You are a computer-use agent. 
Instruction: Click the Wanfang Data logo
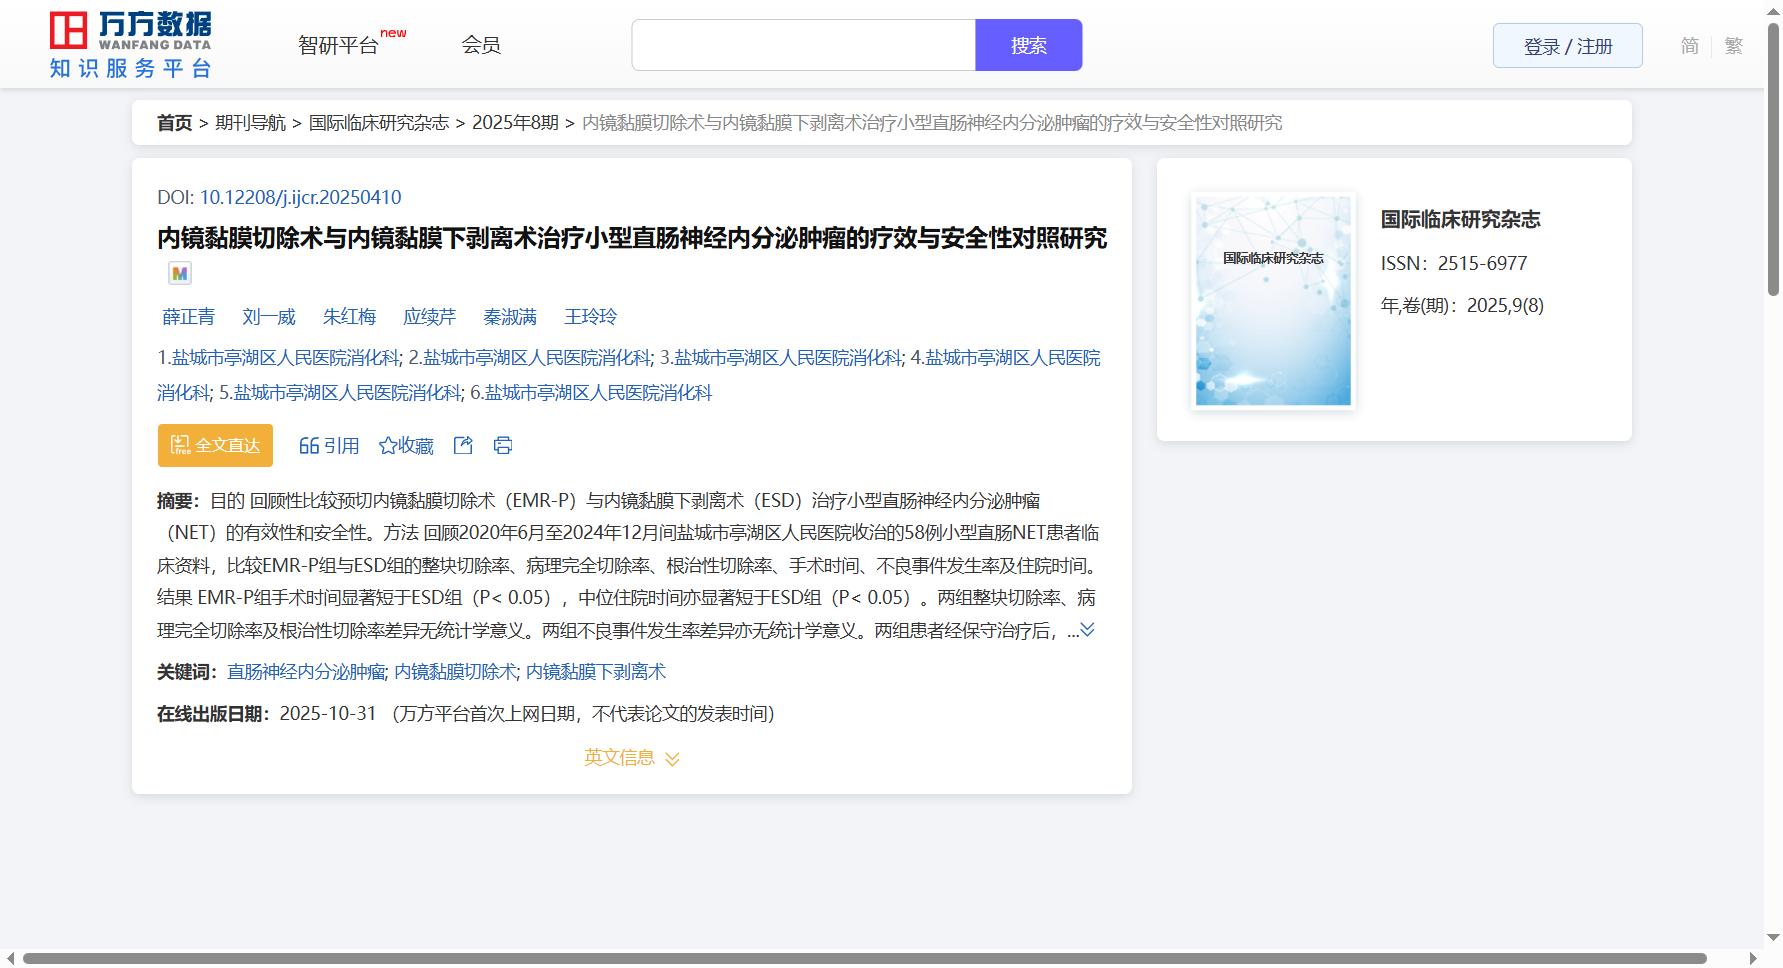[x=131, y=45]
